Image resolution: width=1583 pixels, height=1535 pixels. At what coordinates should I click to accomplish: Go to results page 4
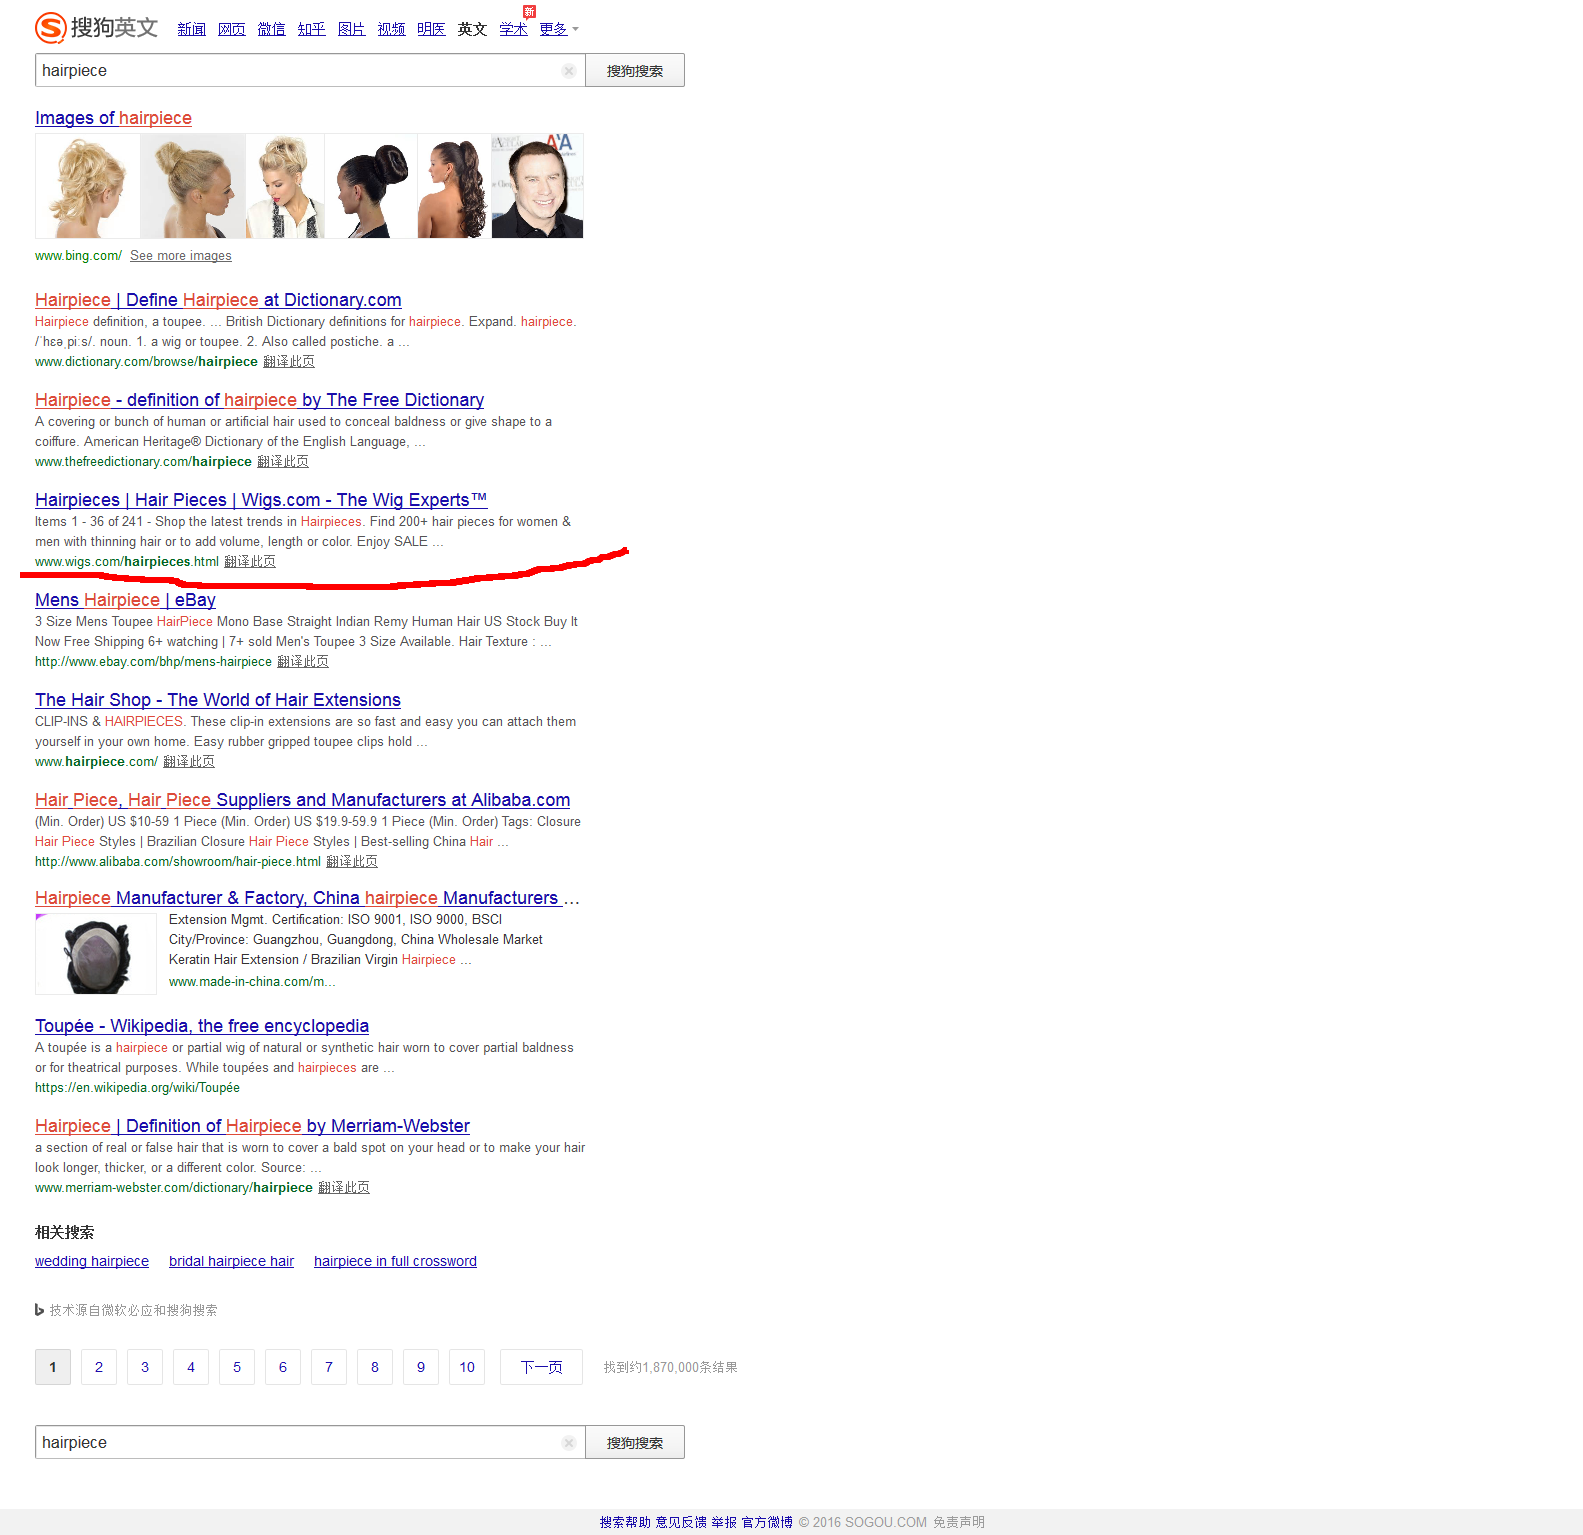pyautogui.click(x=191, y=1367)
